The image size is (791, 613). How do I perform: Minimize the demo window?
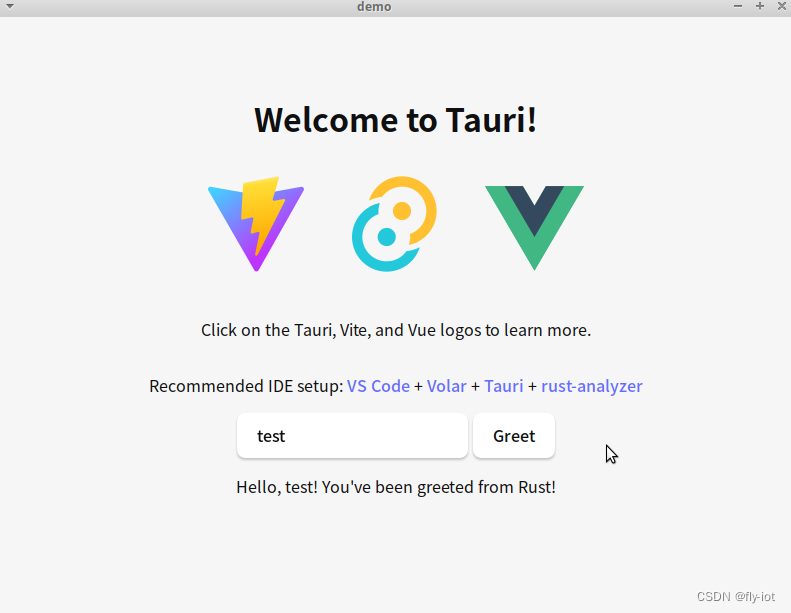point(738,7)
